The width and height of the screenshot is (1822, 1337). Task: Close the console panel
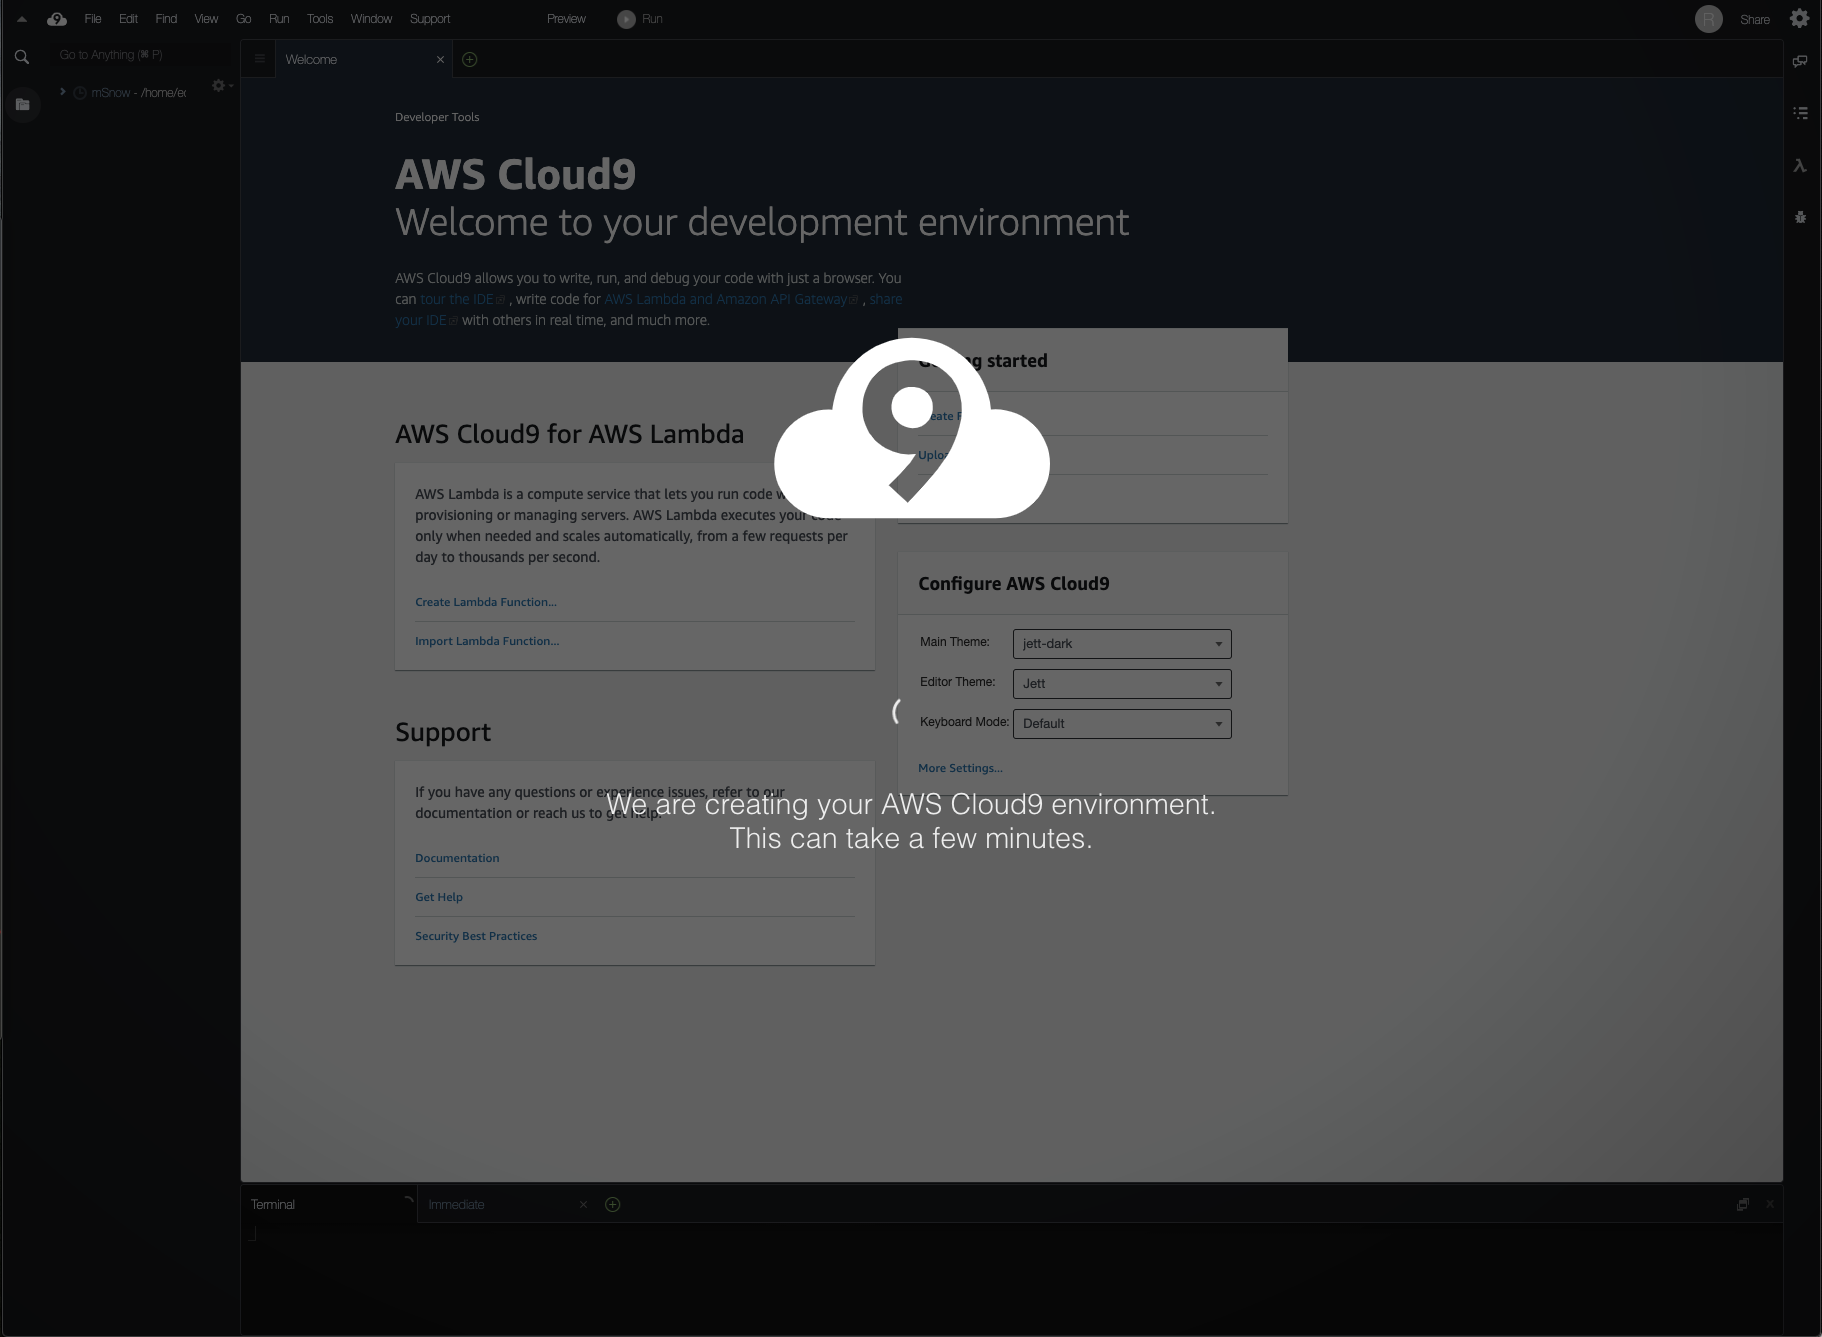click(1770, 1204)
